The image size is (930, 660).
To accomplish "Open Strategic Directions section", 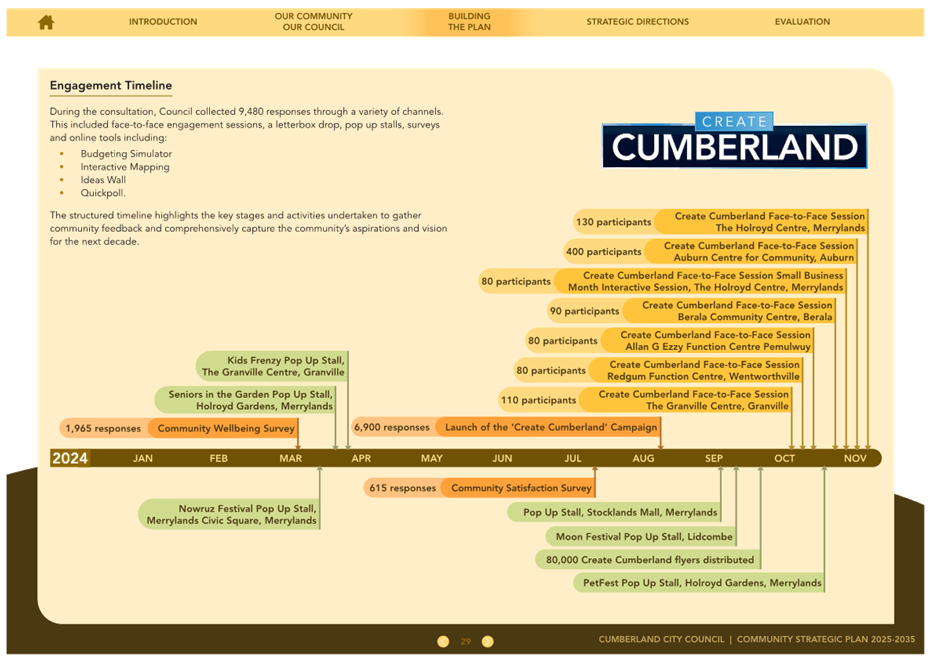I will tap(638, 21).
